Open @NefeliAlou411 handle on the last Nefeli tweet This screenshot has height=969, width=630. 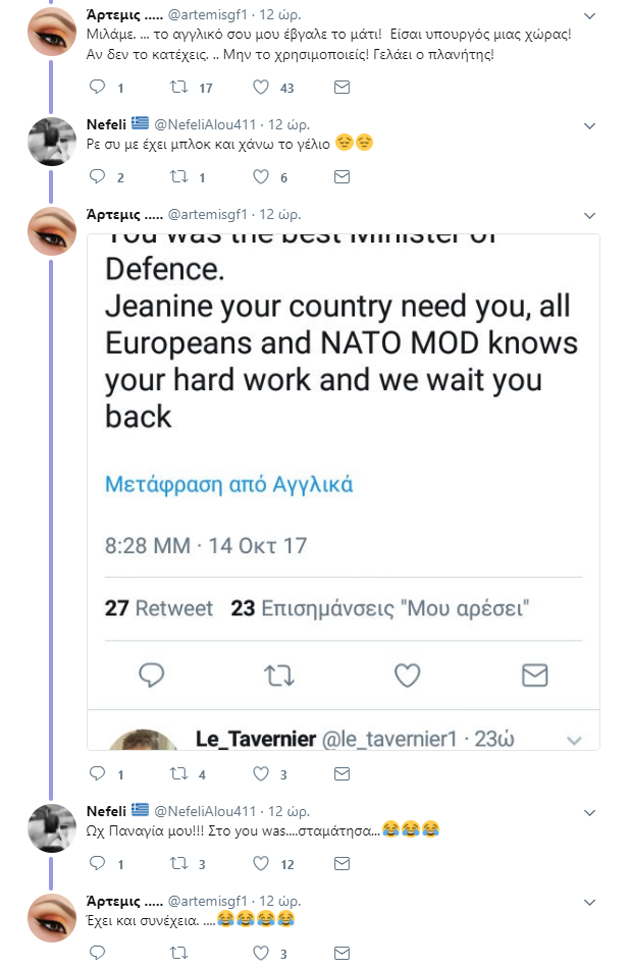(x=205, y=811)
